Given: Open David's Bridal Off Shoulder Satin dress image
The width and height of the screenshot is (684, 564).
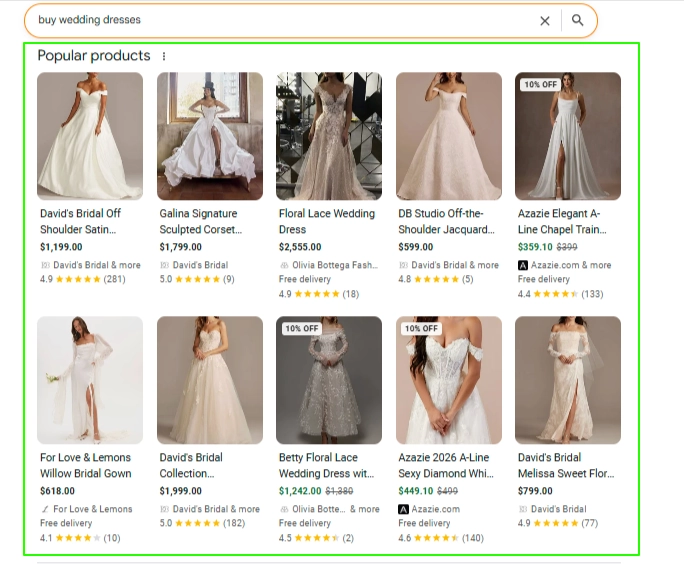Looking at the screenshot, I should pos(90,136).
